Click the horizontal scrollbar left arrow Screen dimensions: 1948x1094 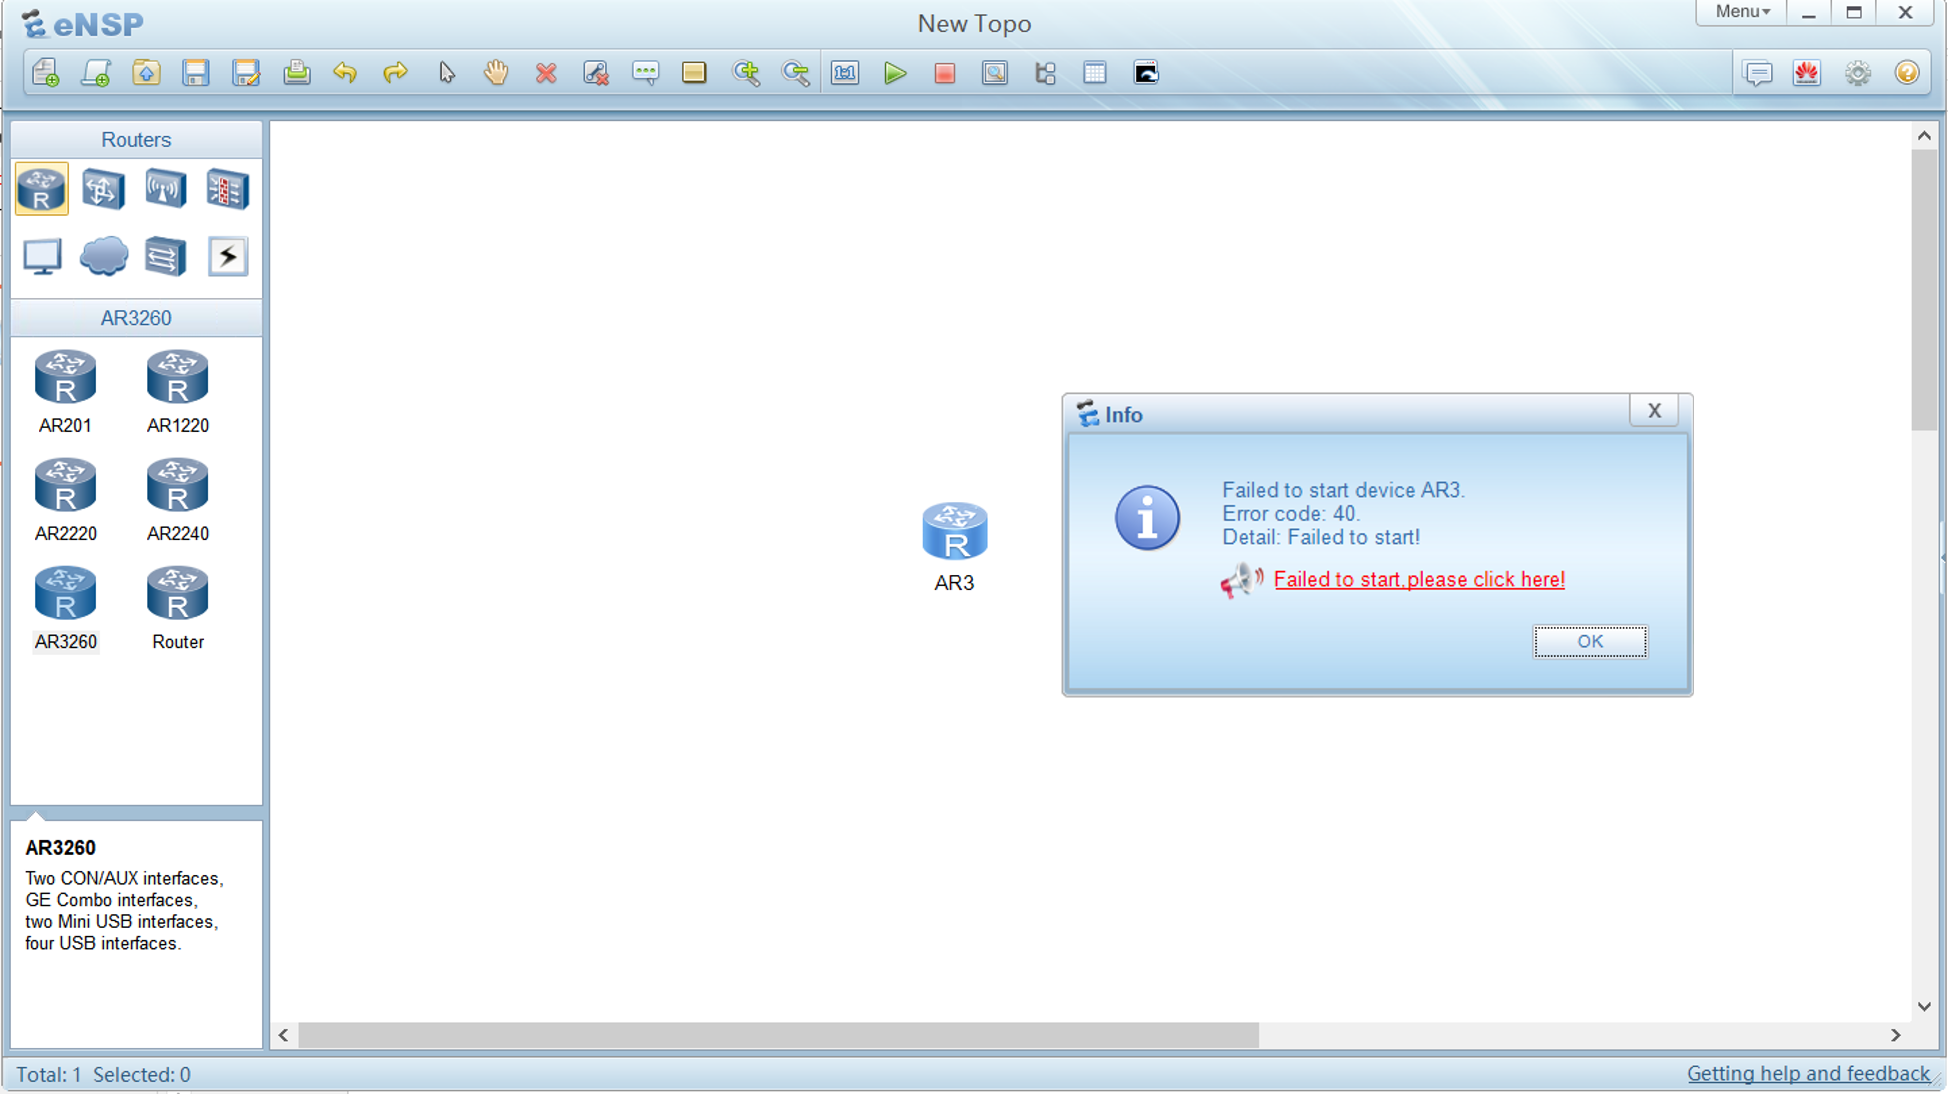point(284,1035)
